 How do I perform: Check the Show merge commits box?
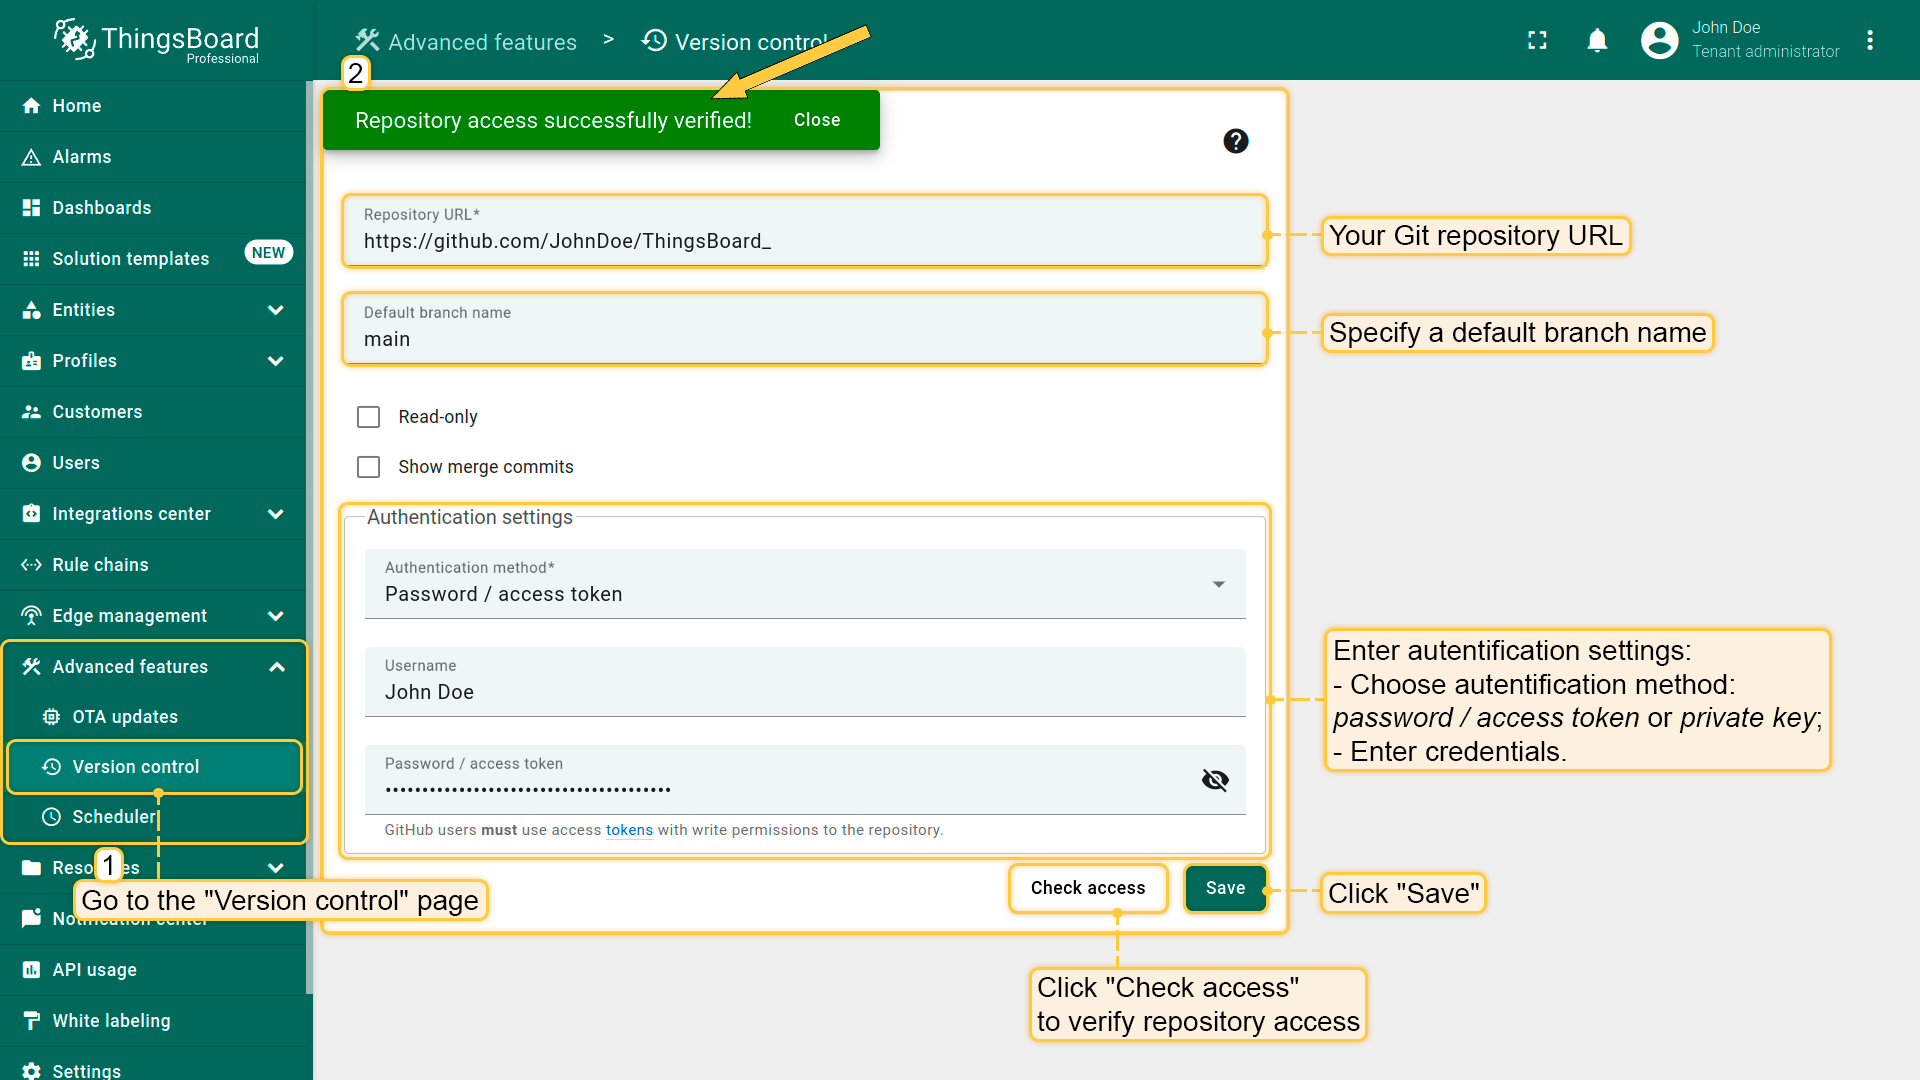(369, 467)
